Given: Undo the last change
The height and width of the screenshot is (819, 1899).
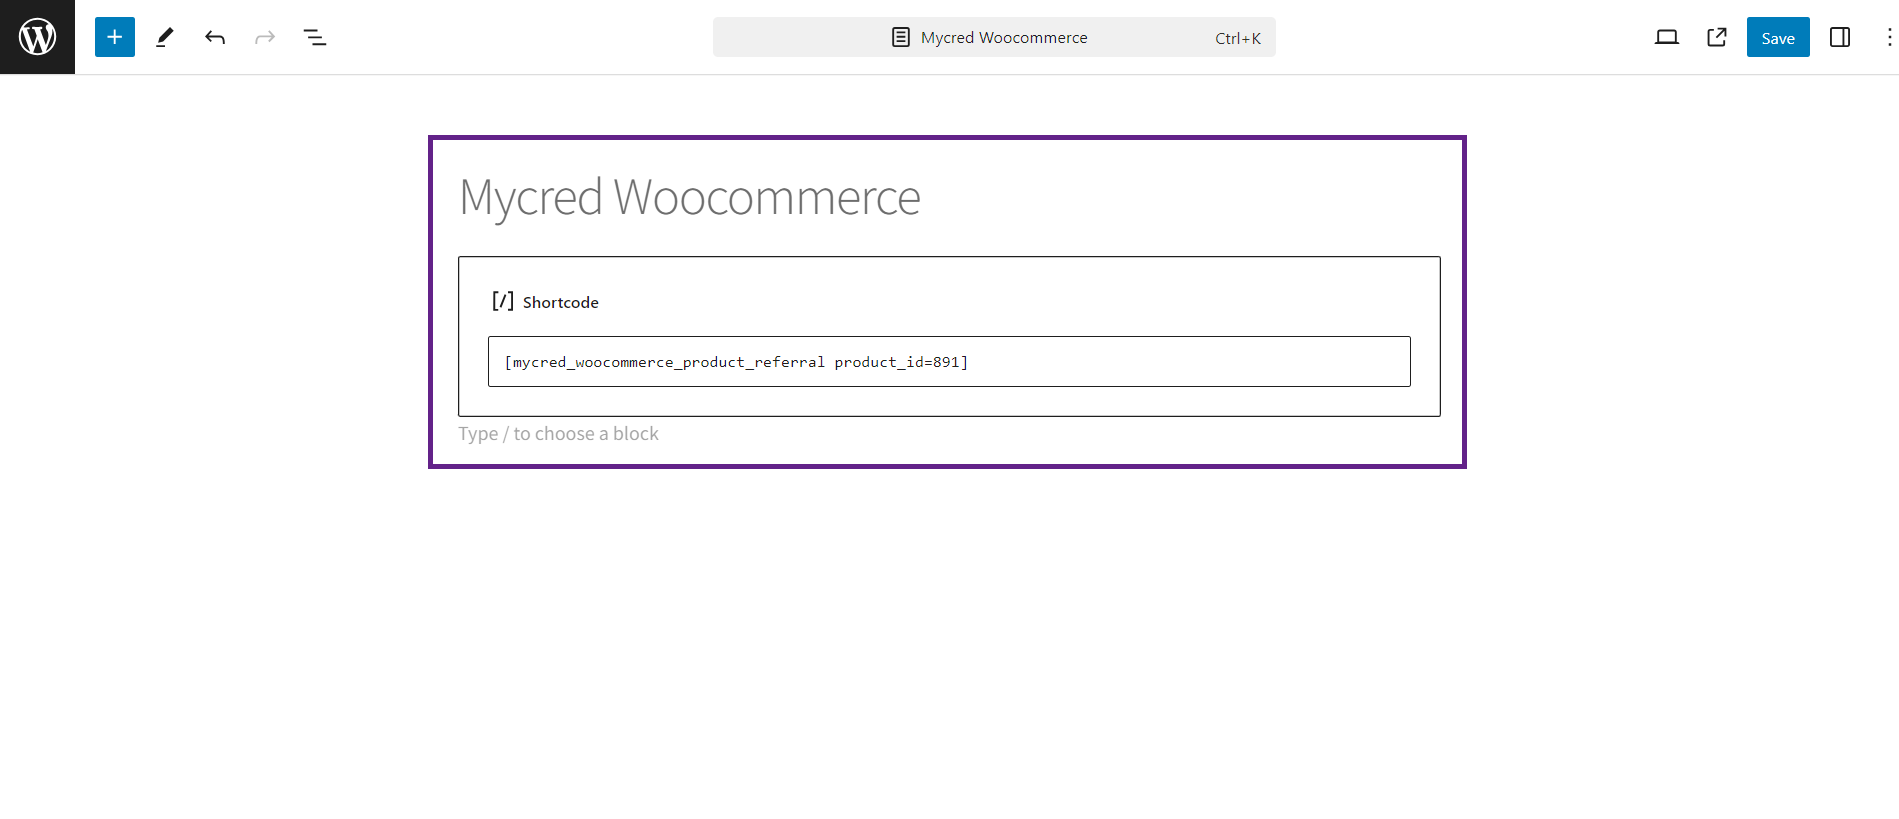Looking at the screenshot, I should (215, 37).
